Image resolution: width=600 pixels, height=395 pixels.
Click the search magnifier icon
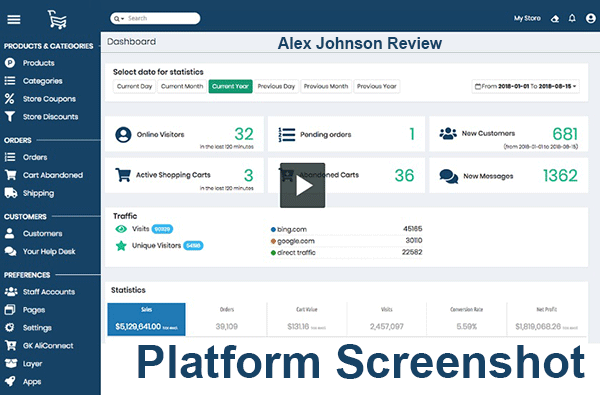coord(116,18)
